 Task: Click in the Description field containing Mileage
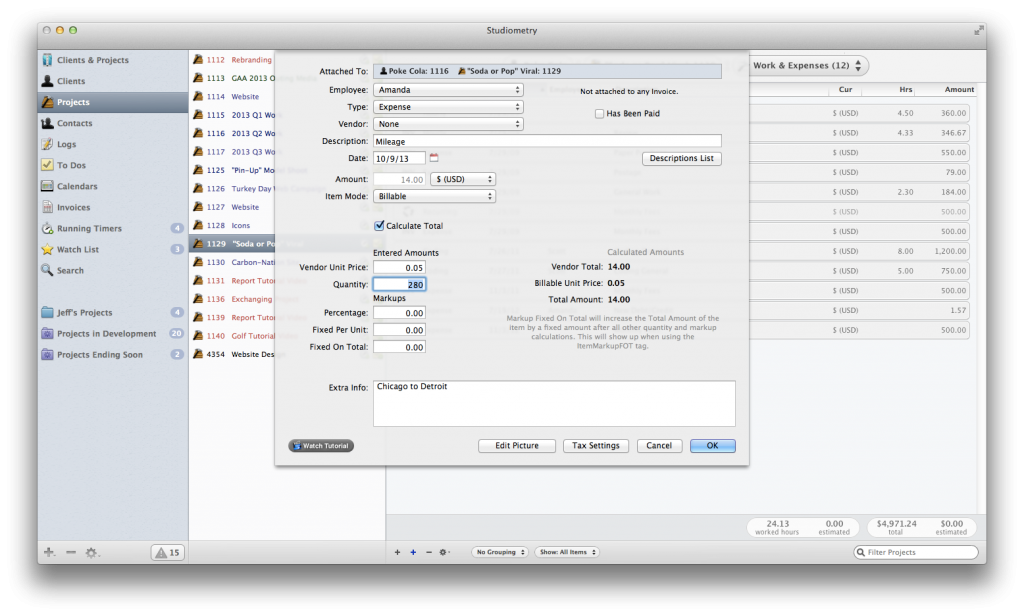[547, 141]
